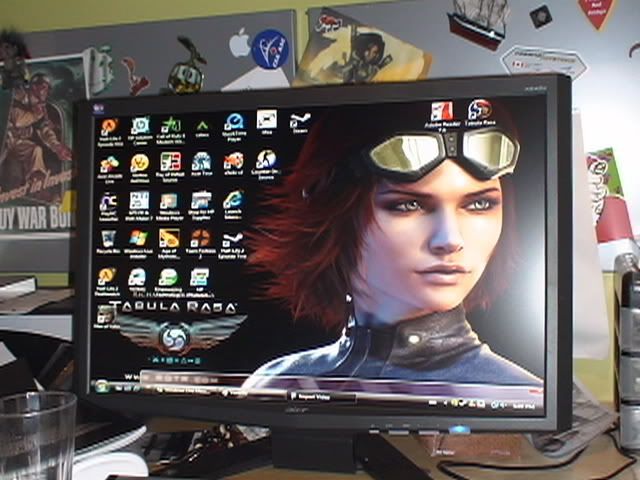Open the Men of Valor shortcut

tap(106, 318)
